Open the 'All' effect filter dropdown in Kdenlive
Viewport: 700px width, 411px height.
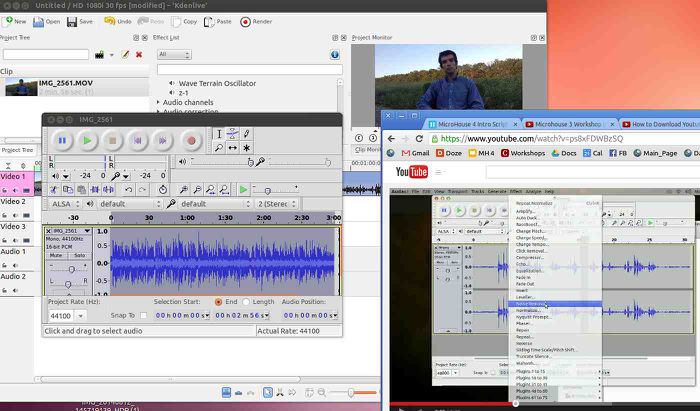tap(174, 54)
